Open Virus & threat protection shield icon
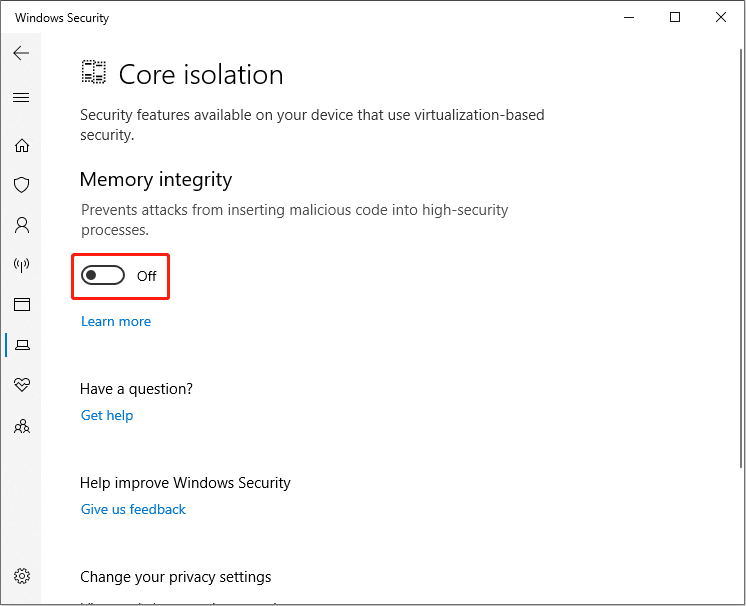Screen dimensions: 746x606 click(22, 185)
